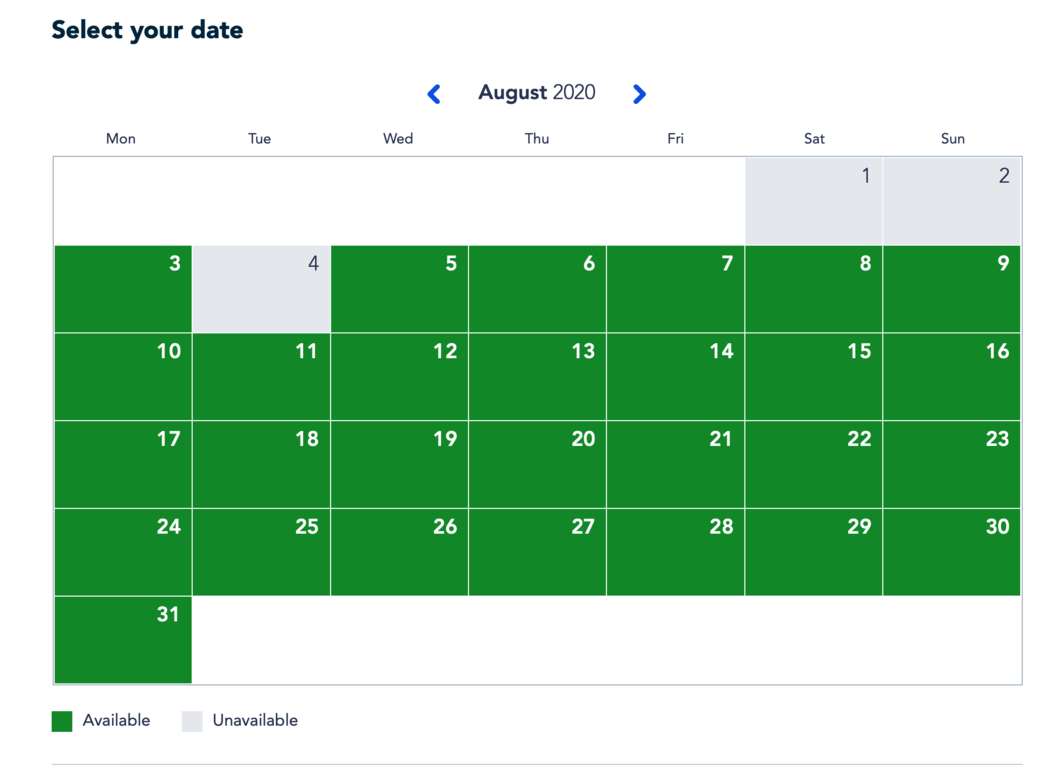Viewport: 1061px width, 768px height.
Task: Click Saturday August 8
Action: click(813, 289)
